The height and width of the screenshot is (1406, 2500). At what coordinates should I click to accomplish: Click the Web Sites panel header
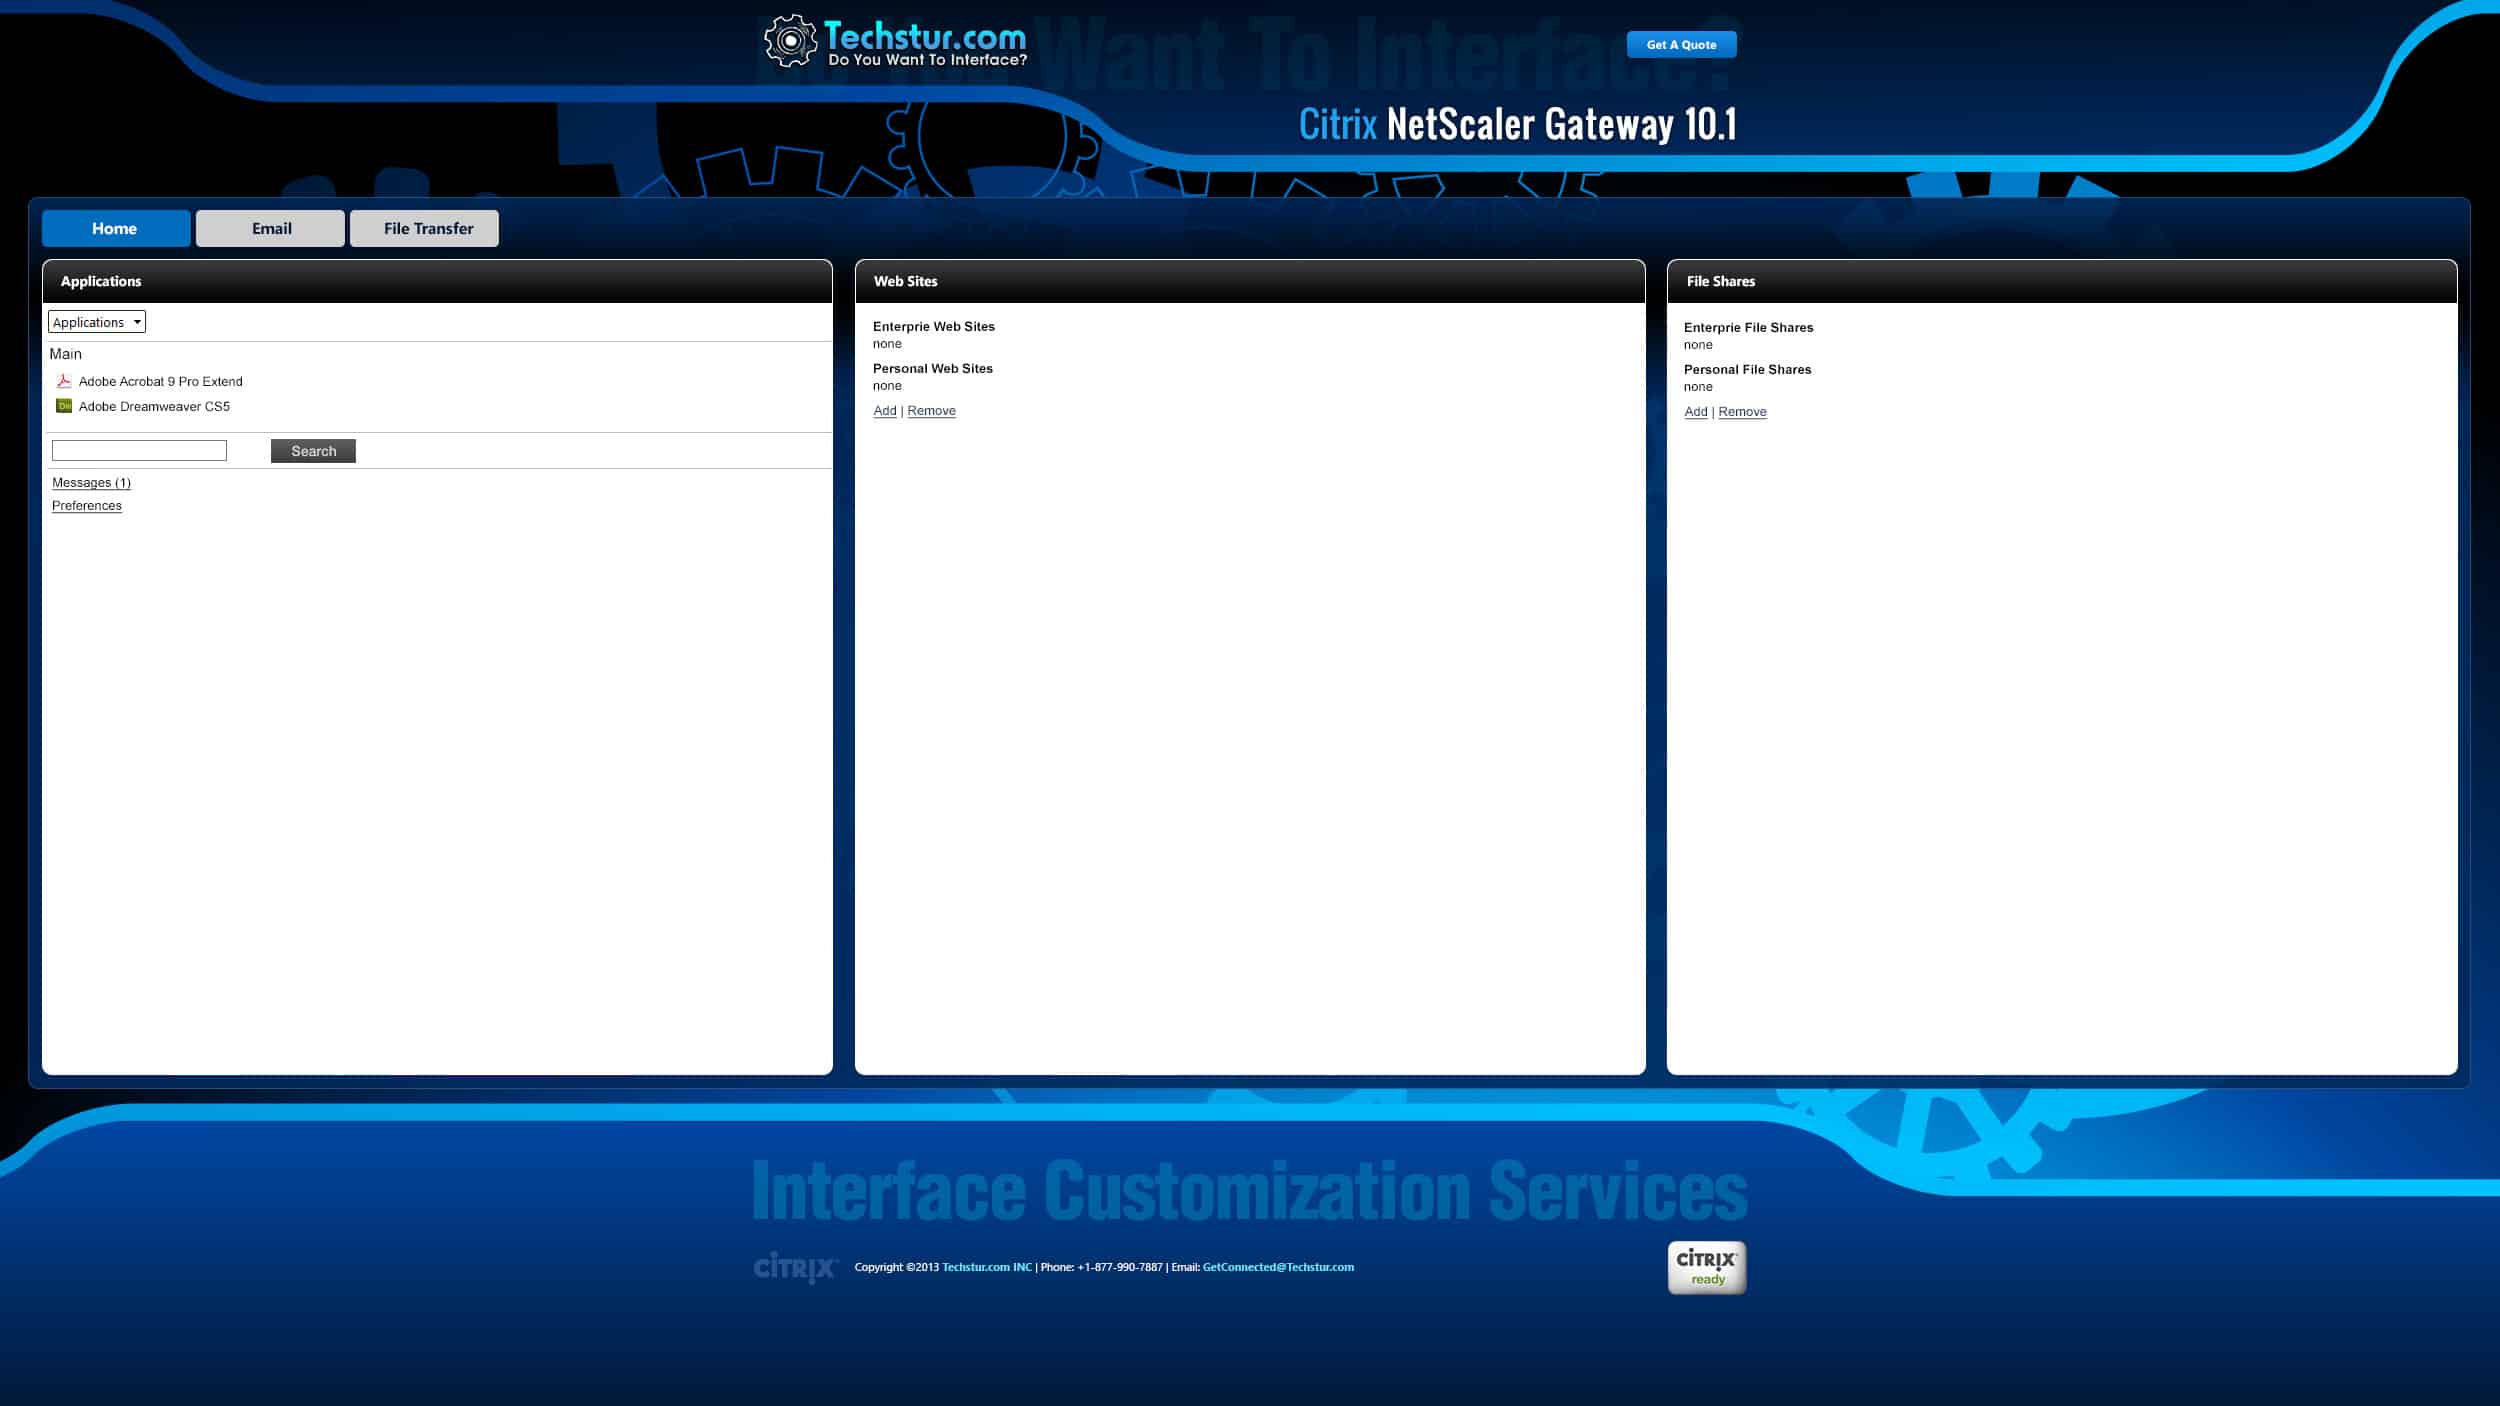tap(1250, 281)
